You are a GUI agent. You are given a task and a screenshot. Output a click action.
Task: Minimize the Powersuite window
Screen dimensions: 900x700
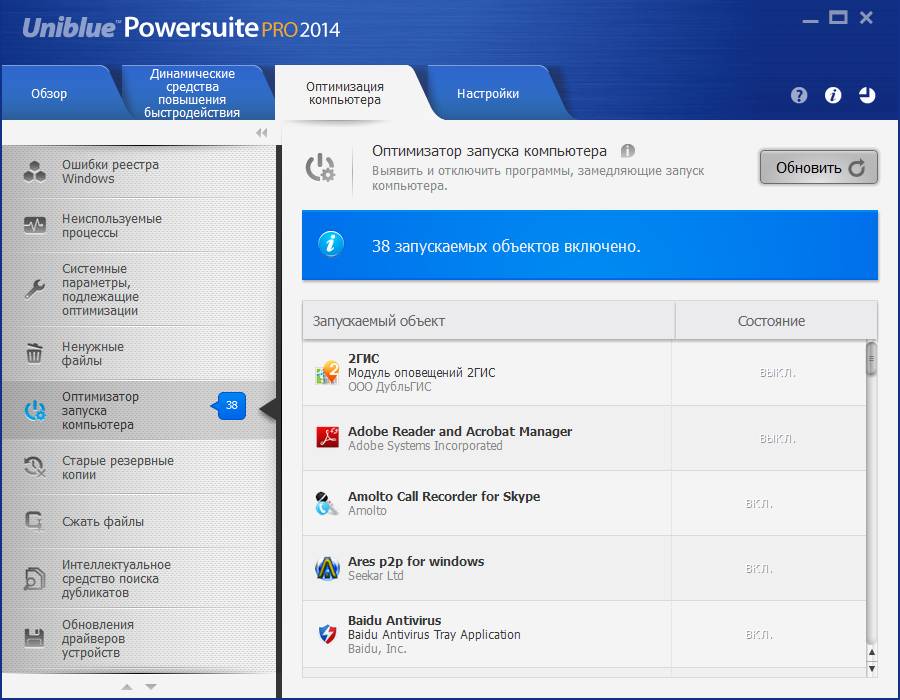810,21
